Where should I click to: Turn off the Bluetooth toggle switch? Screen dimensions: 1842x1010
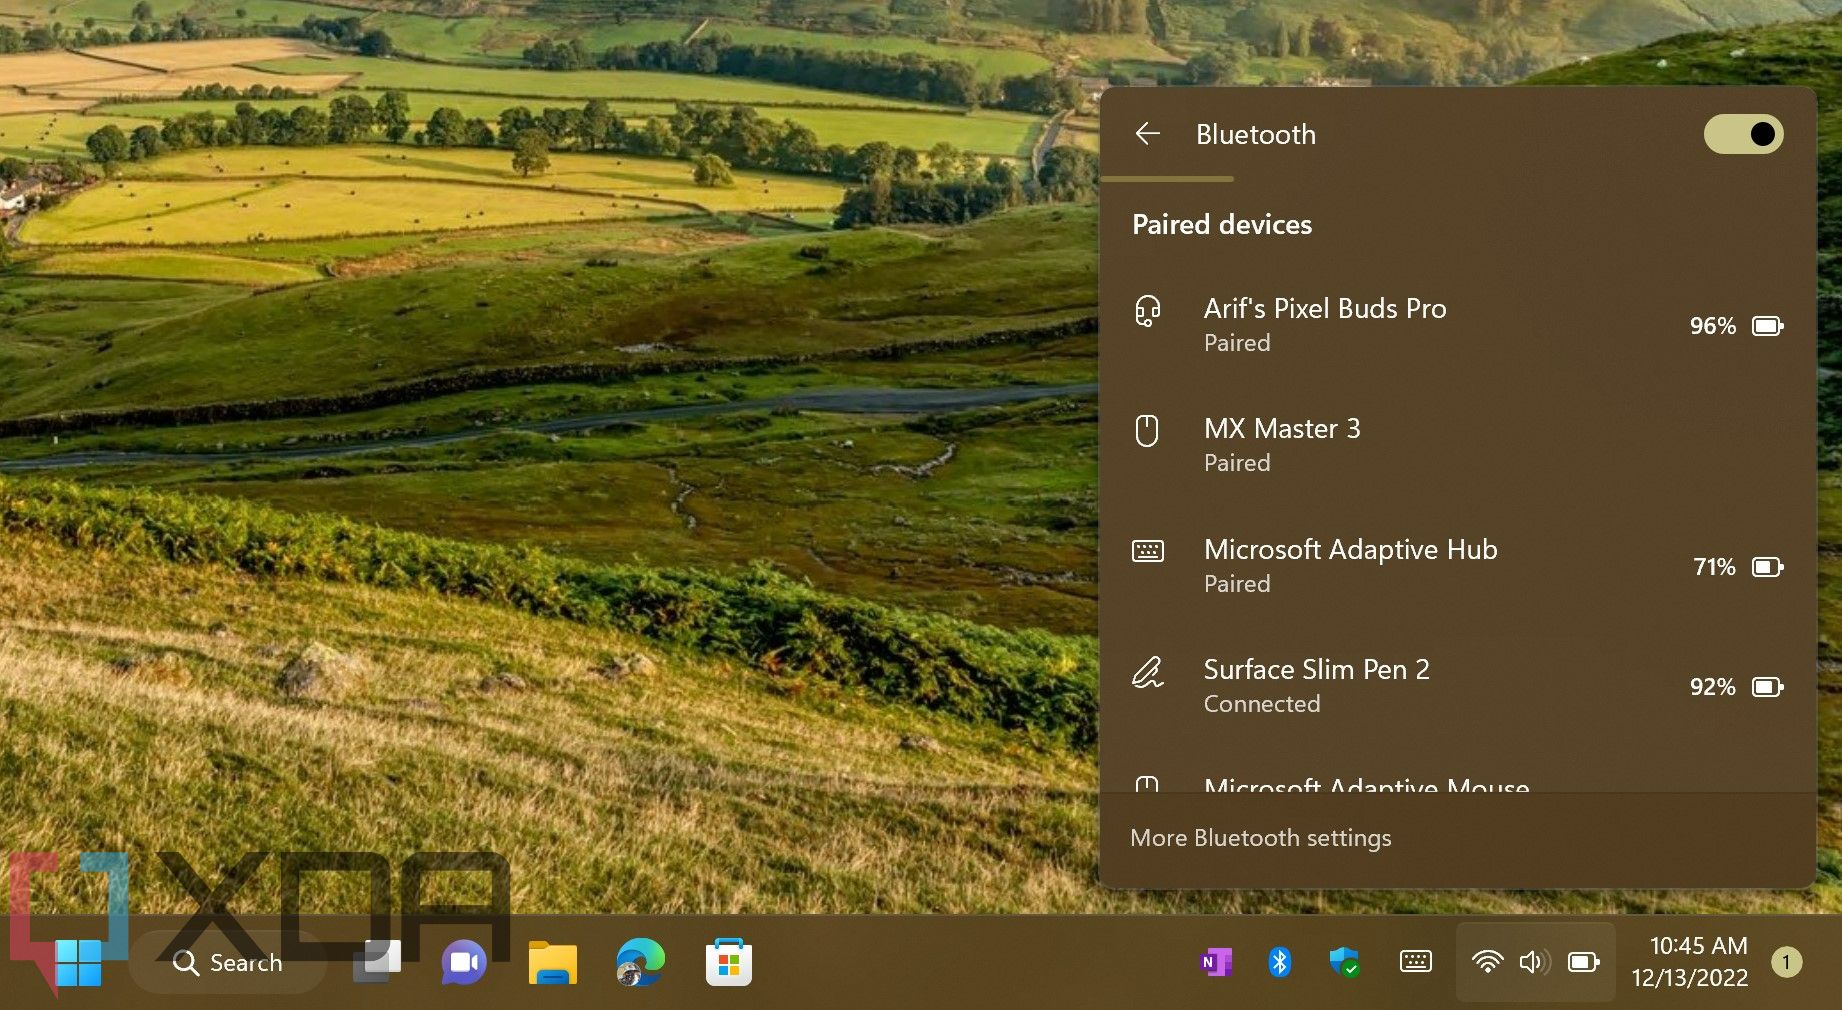click(x=1744, y=134)
